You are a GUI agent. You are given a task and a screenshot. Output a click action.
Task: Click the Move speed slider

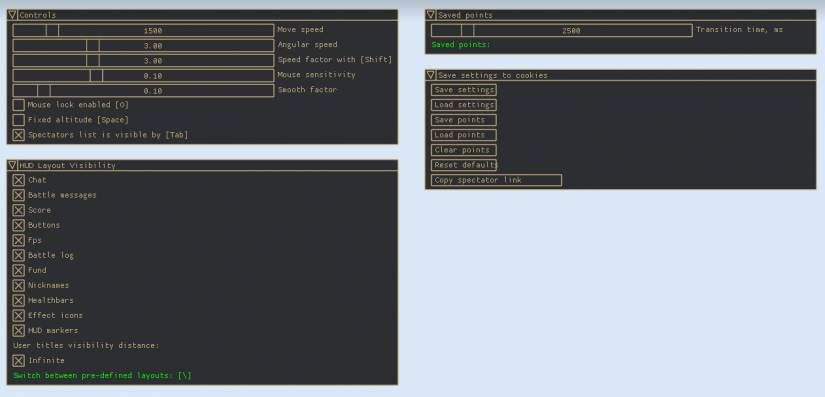(x=143, y=30)
